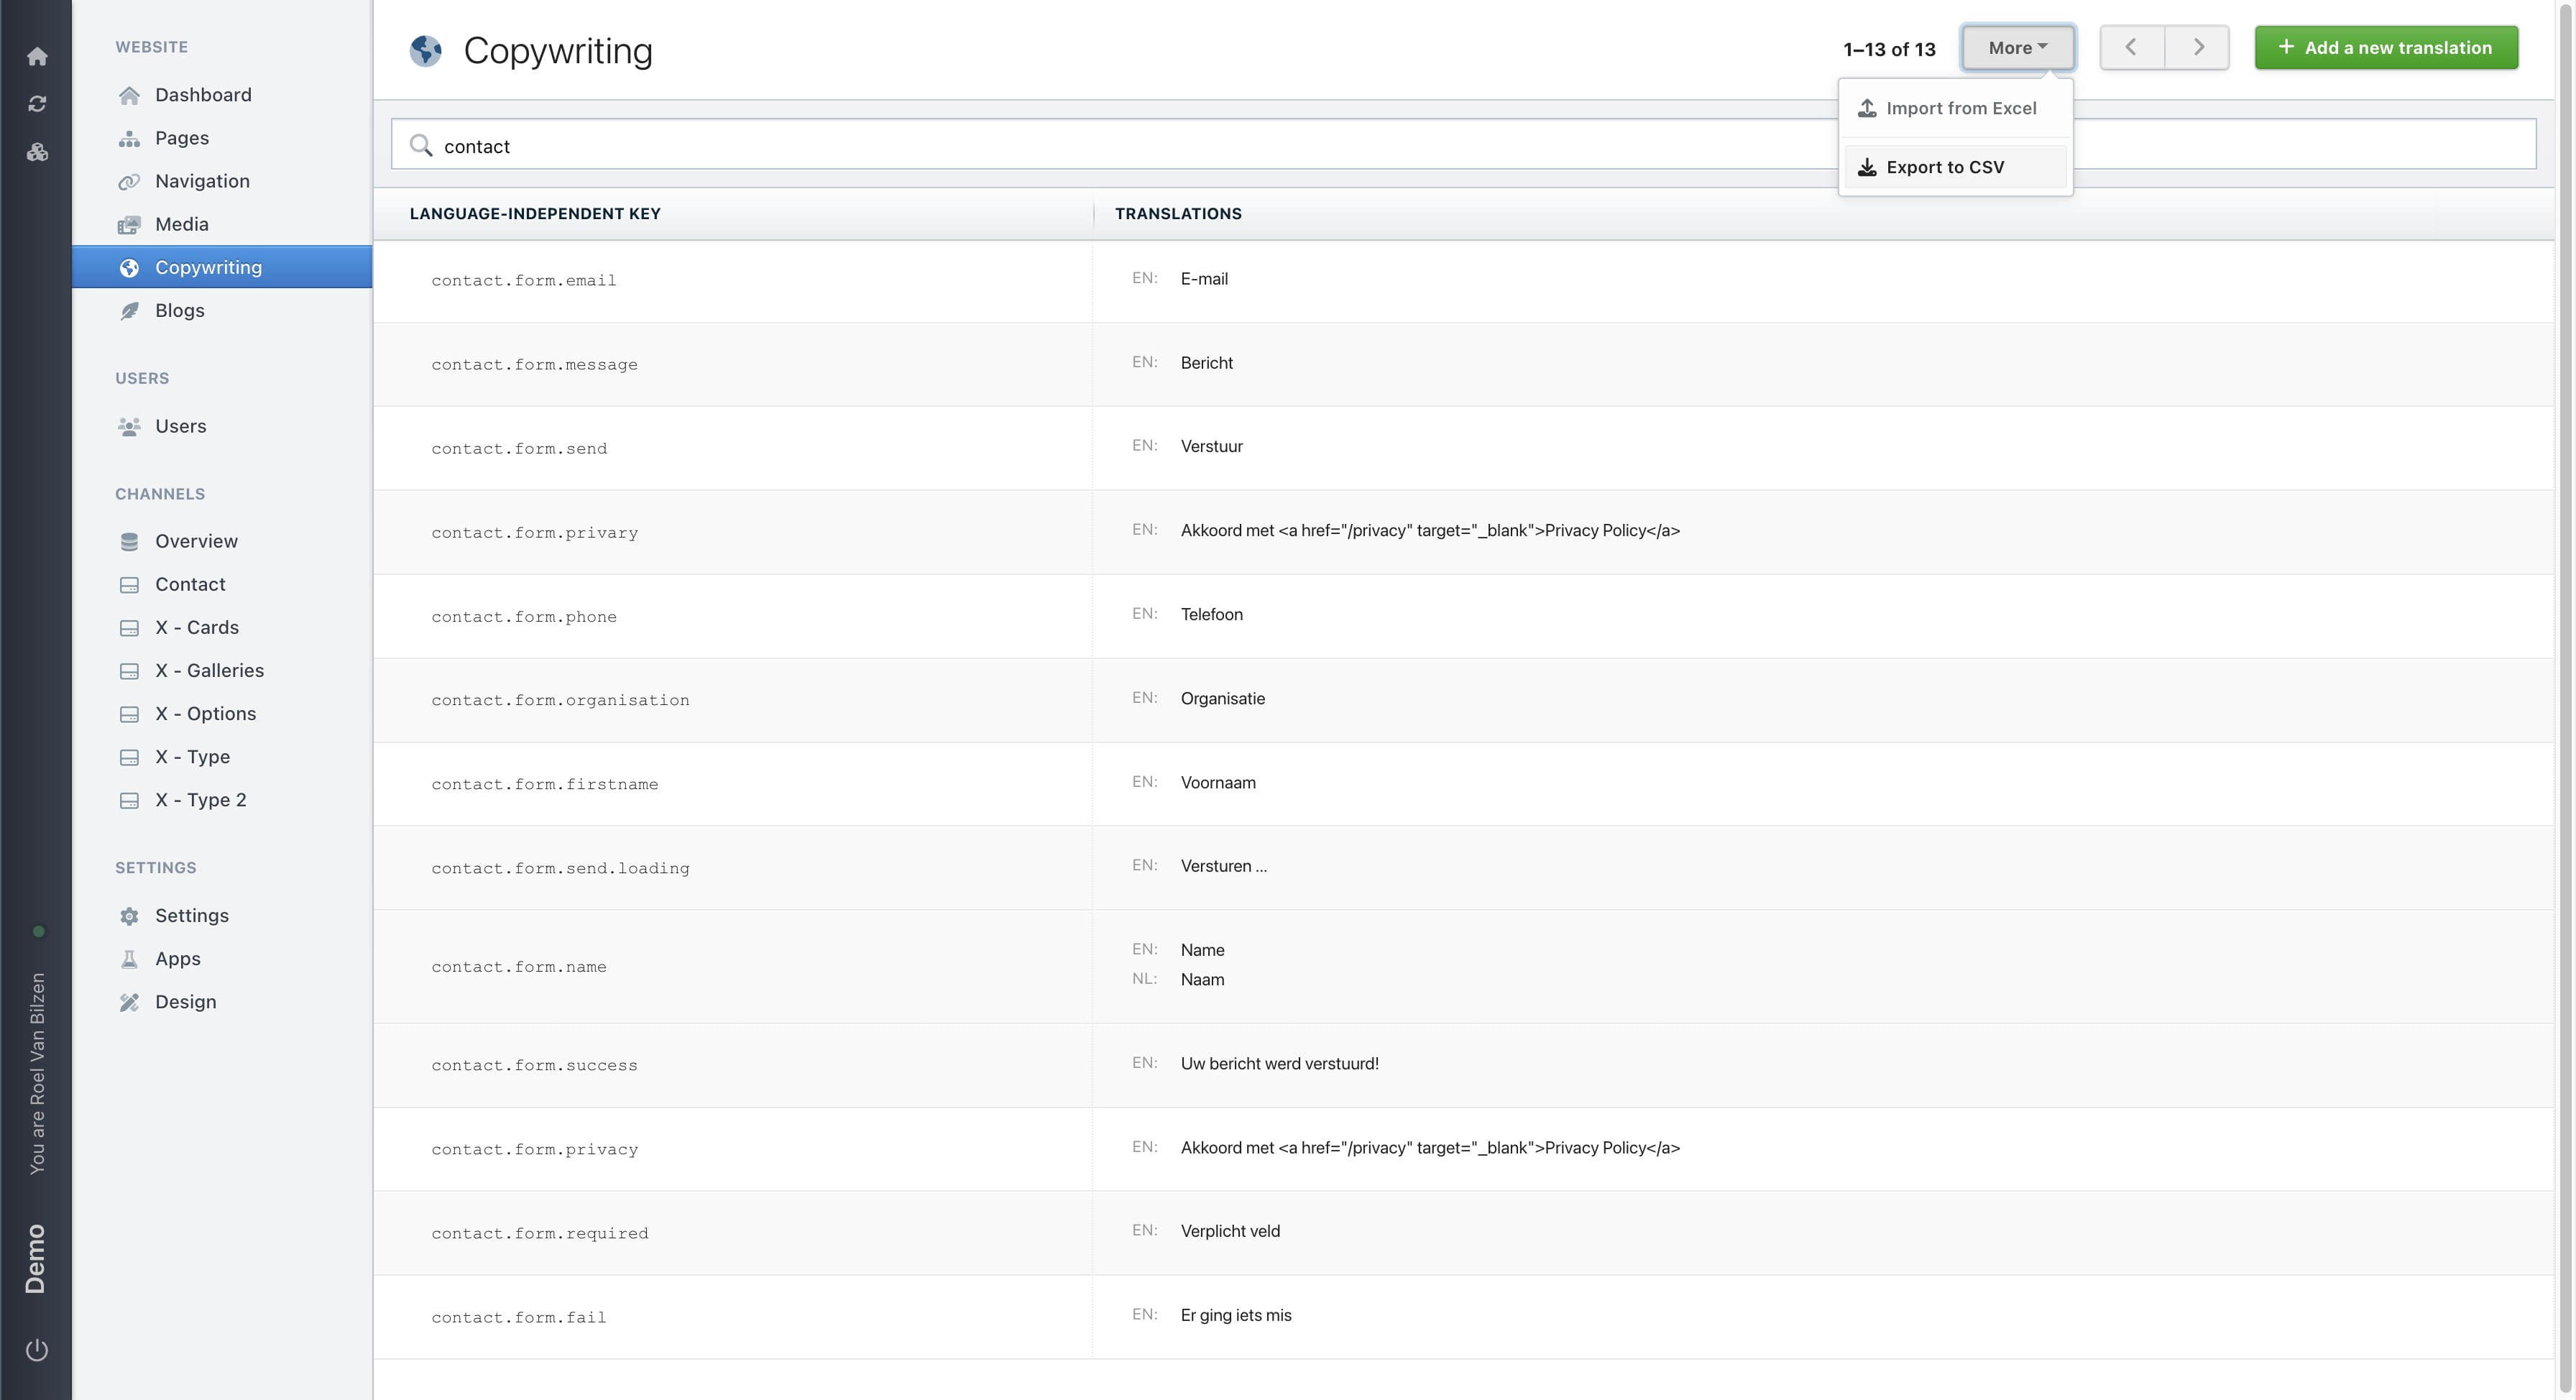Click inside the search field containing contact

(x=900, y=145)
